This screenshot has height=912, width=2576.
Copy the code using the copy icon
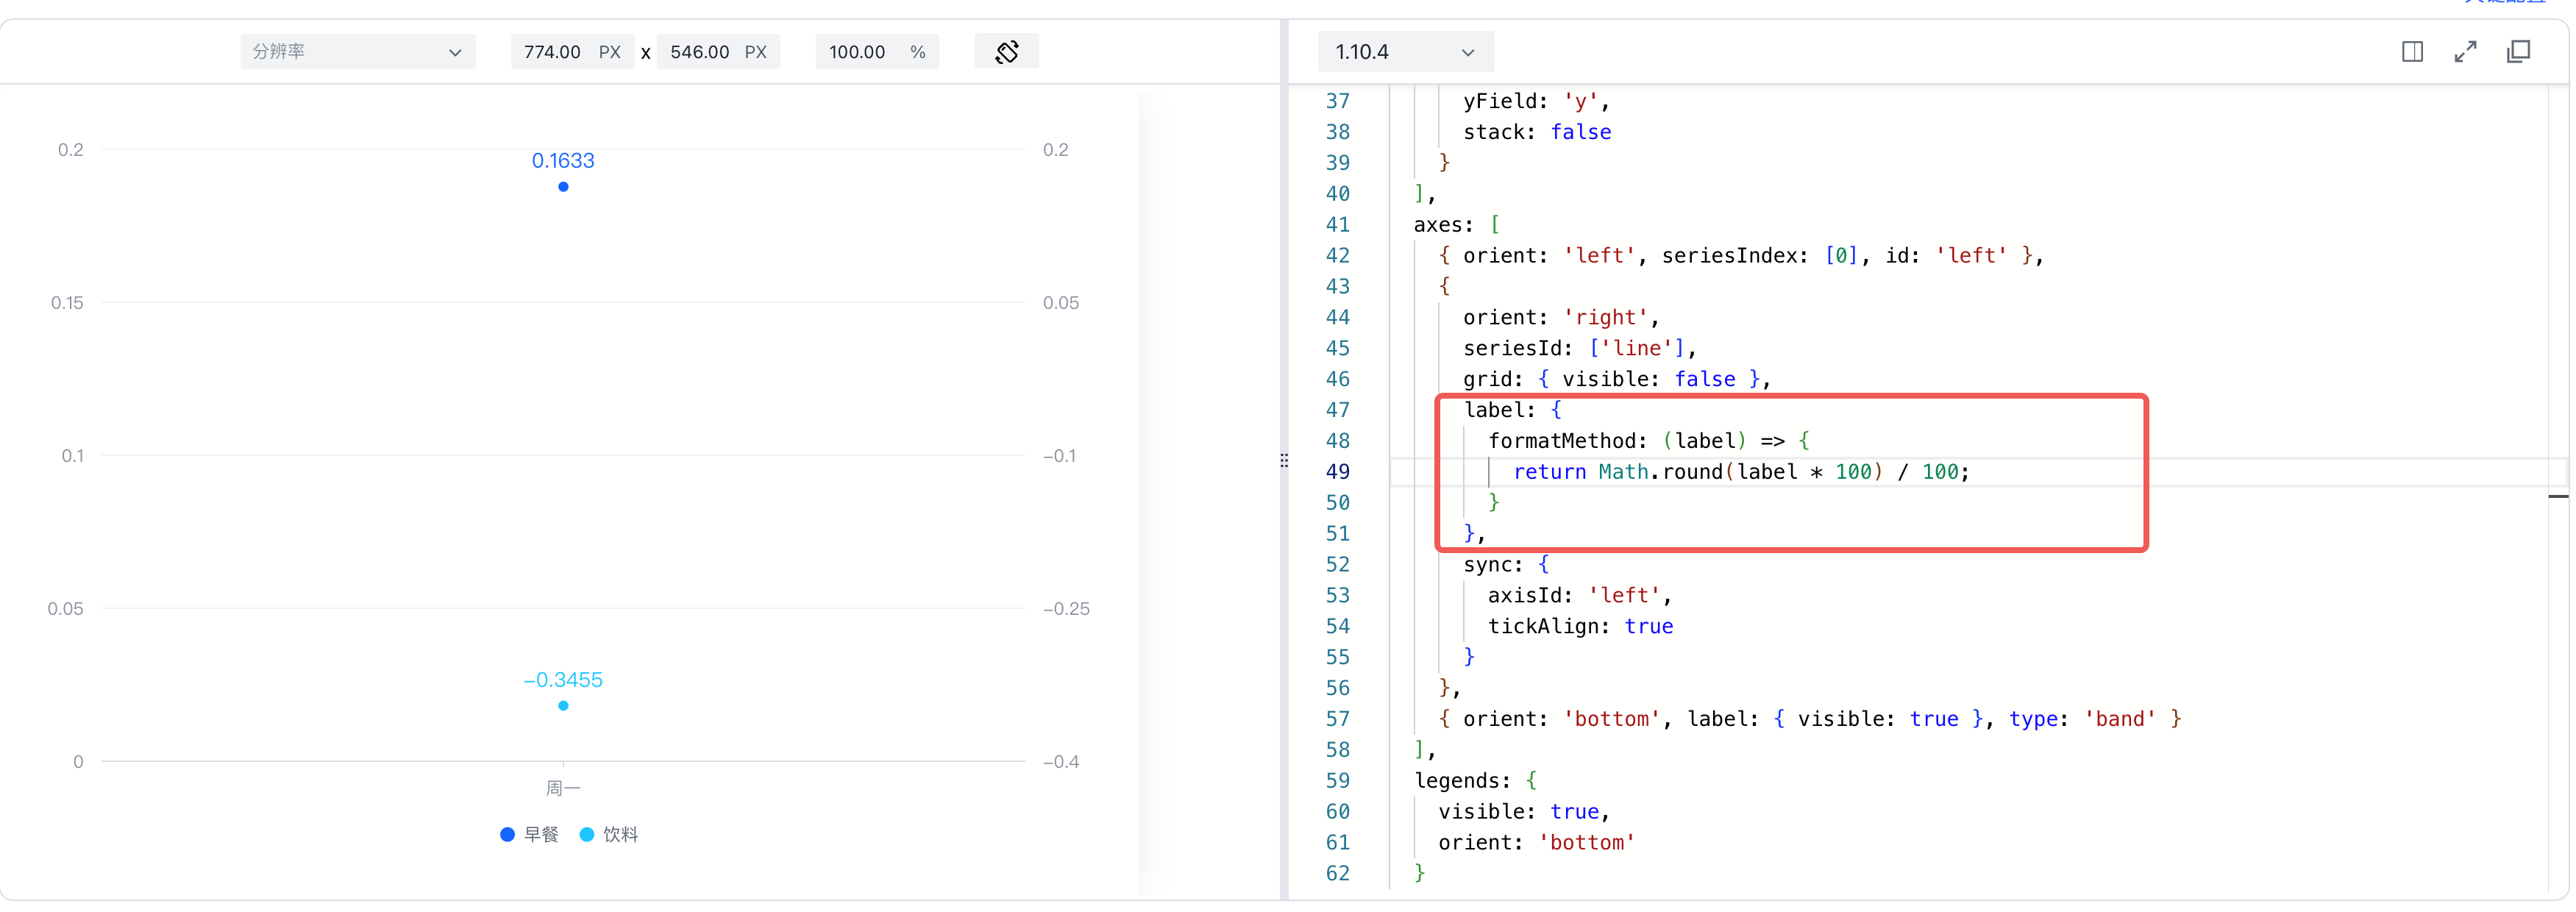(x=2518, y=52)
